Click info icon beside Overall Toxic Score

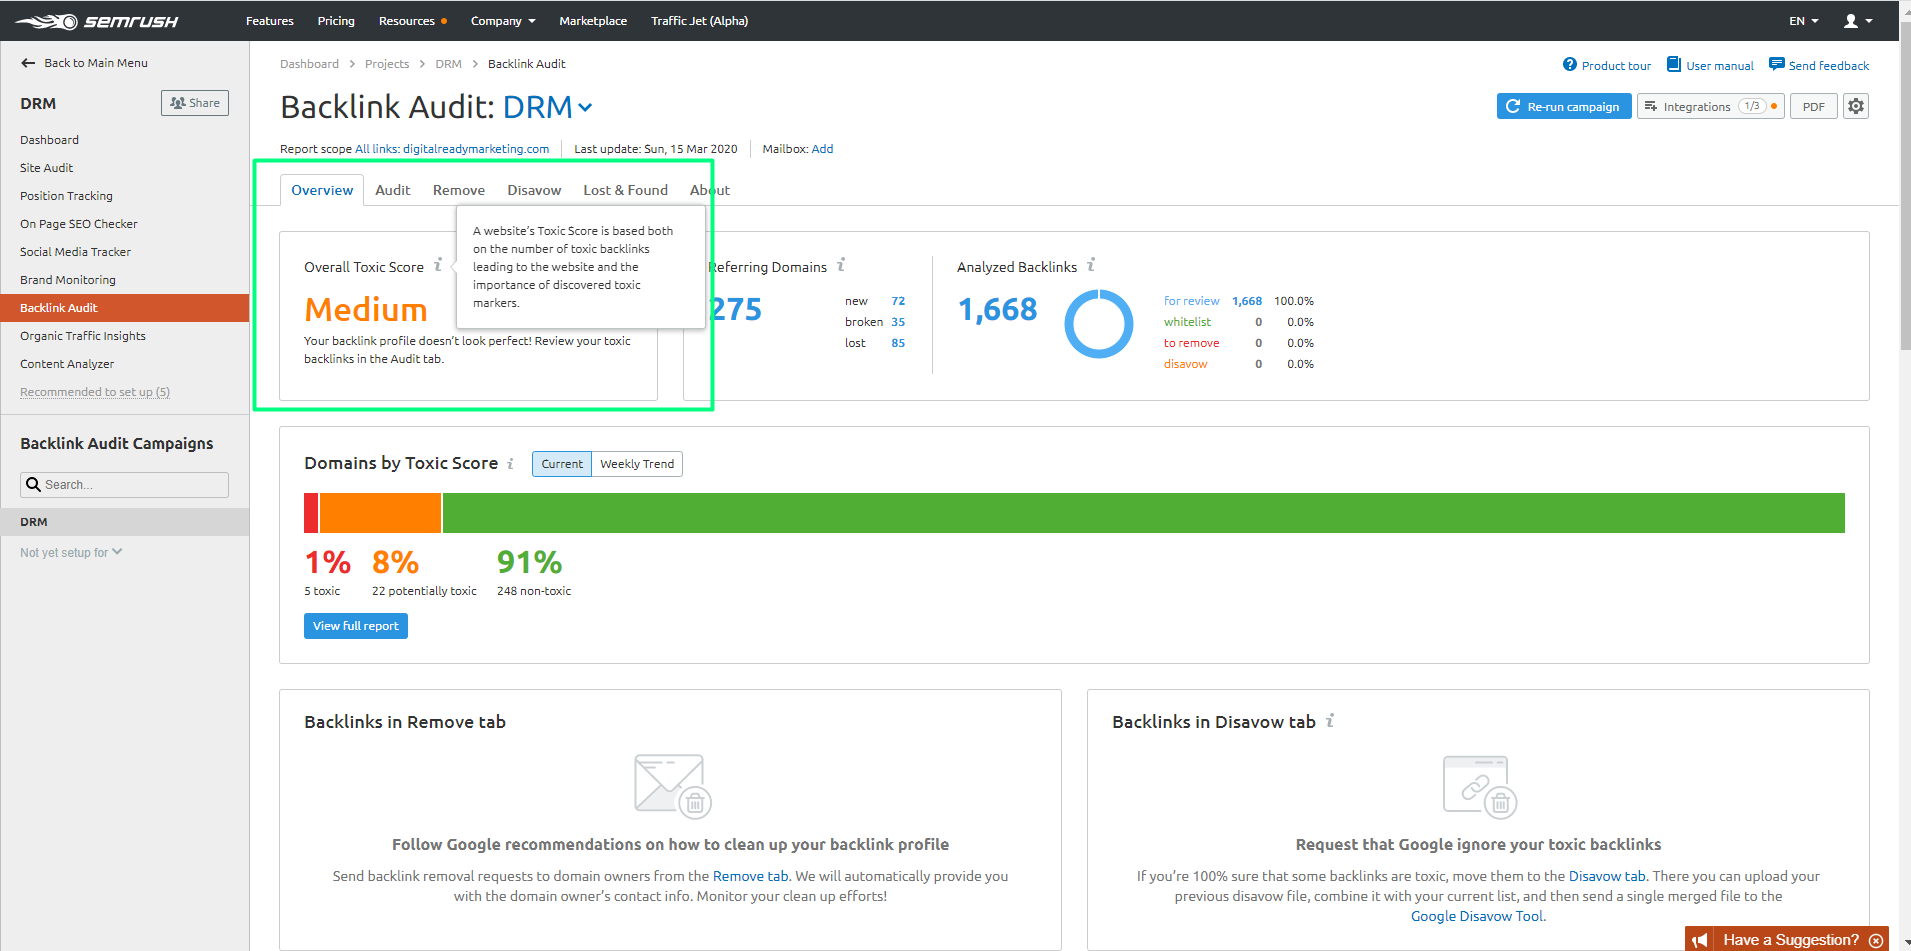coord(438,266)
